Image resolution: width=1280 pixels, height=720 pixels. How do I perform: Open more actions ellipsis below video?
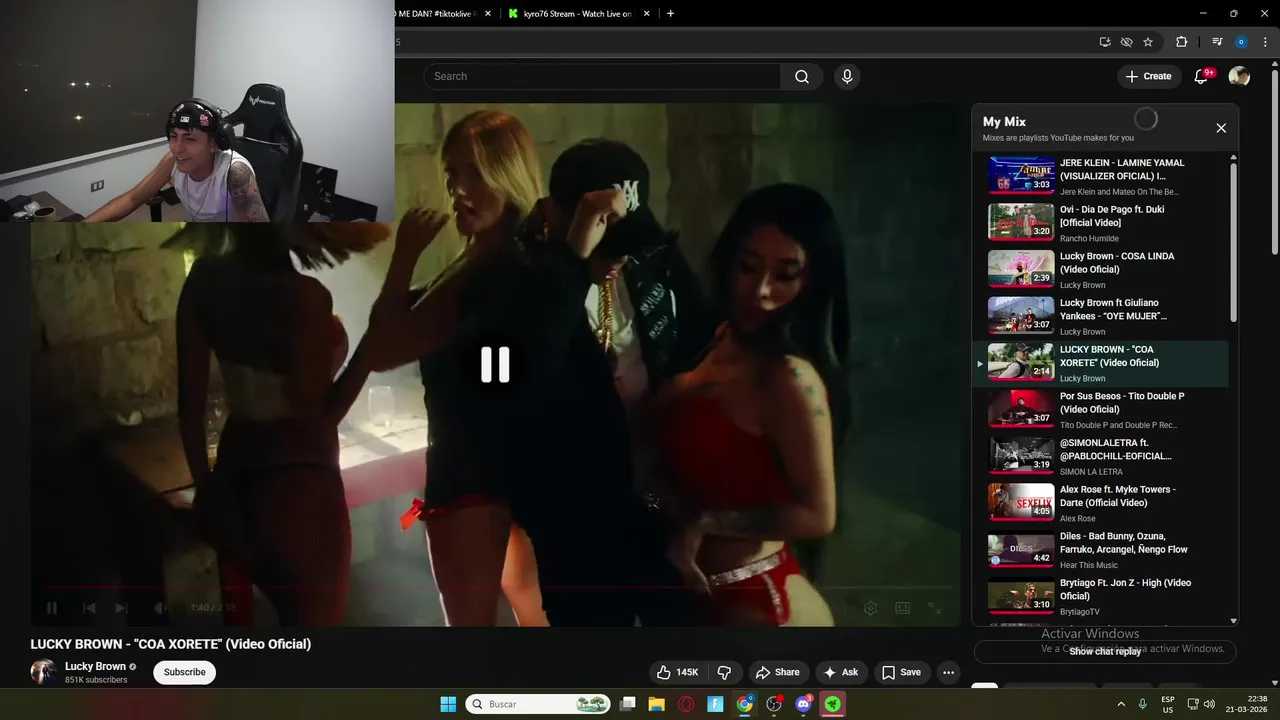[948, 672]
